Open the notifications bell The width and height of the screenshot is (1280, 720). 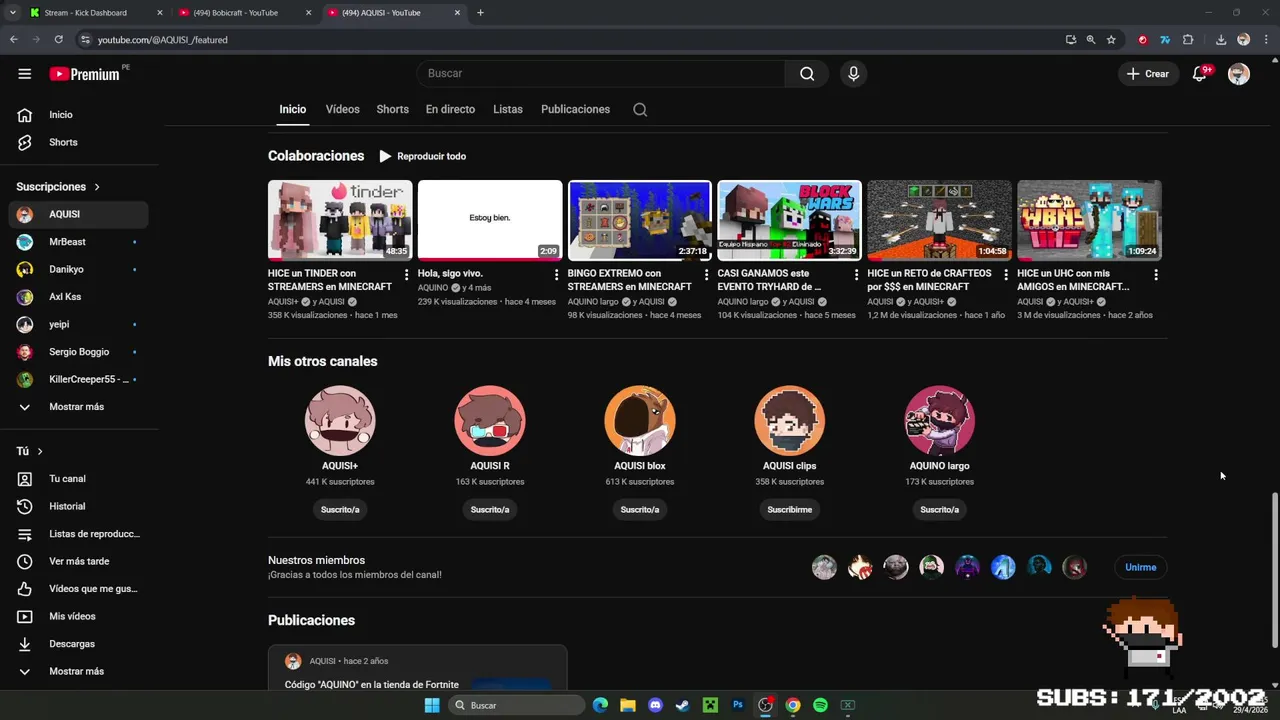1199,74
